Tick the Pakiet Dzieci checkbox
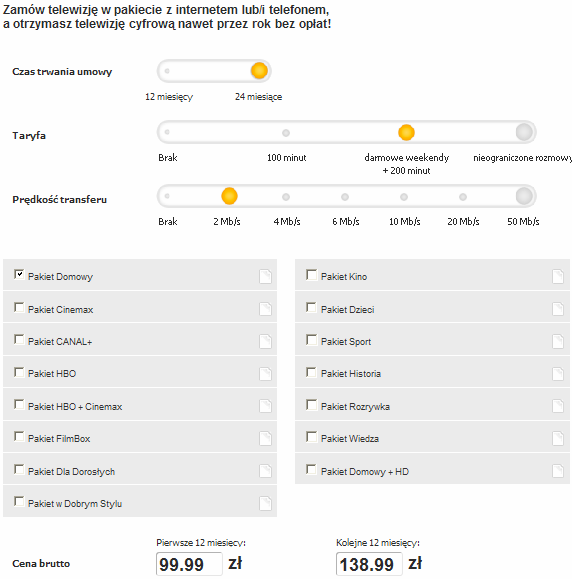 click(311, 307)
